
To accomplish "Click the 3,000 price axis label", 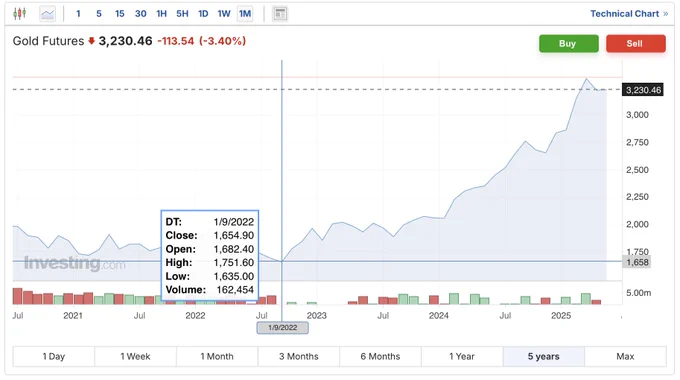I will (x=637, y=115).
